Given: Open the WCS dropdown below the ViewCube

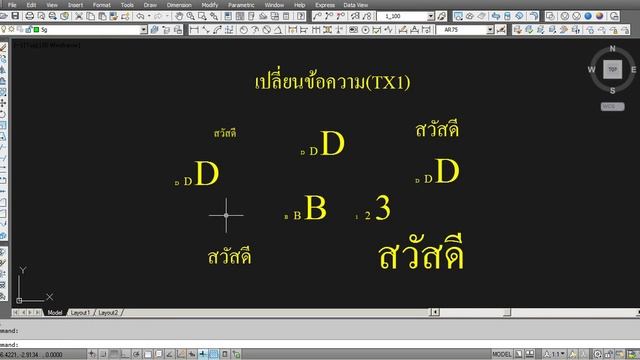Looking at the screenshot, I should (x=613, y=107).
